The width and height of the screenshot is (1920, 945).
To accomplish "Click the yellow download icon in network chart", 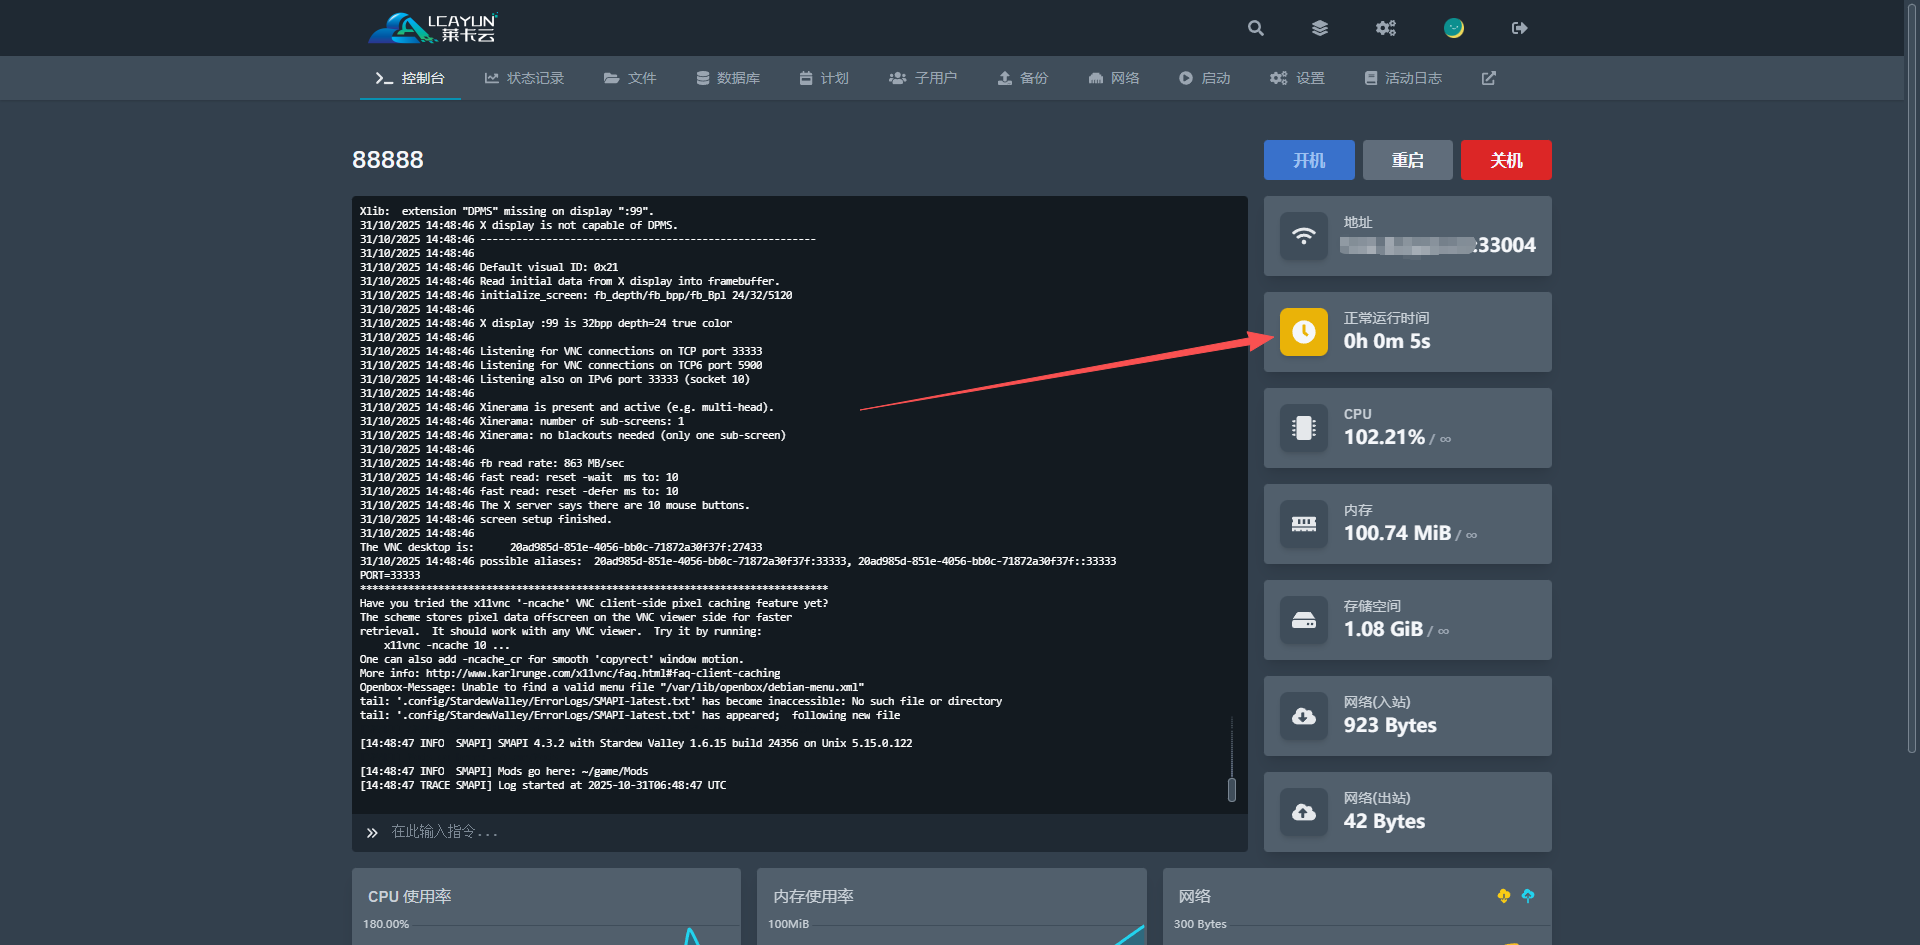I will [x=1503, y=896].
